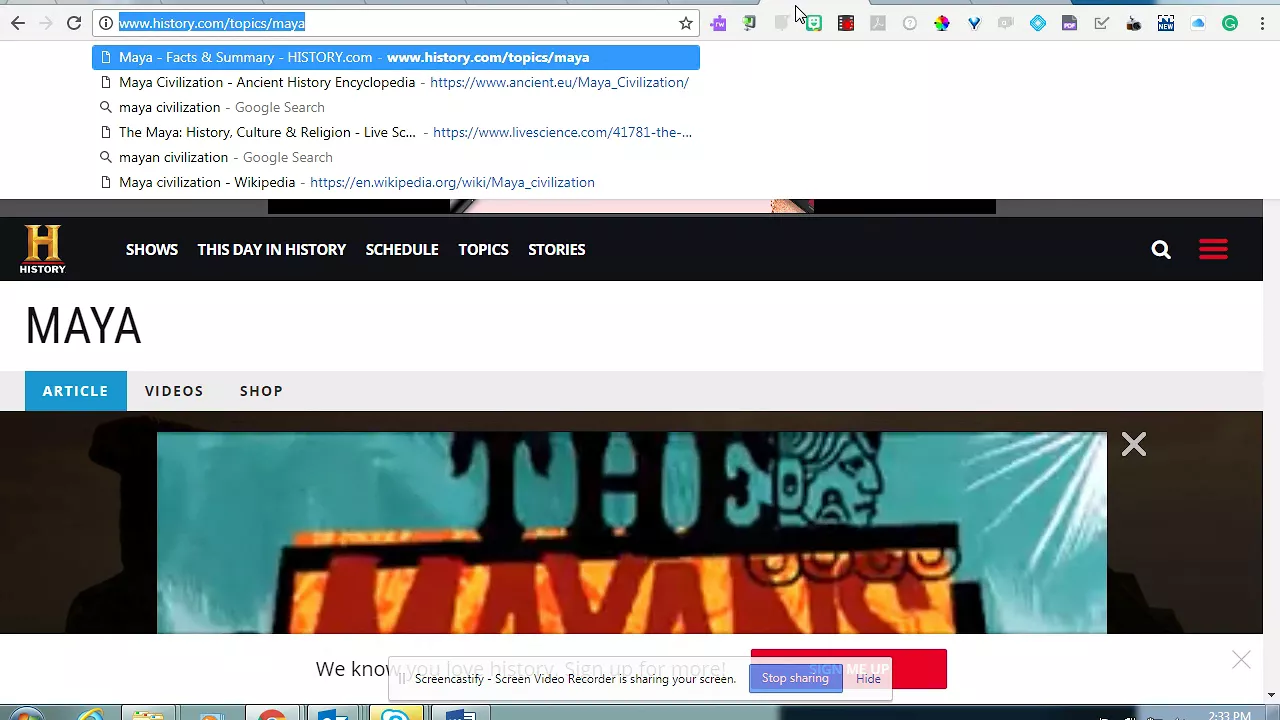The image size is (1280, 720).
Task: Open the SHOWS nav menu
Action: click(x=152, y=250)
